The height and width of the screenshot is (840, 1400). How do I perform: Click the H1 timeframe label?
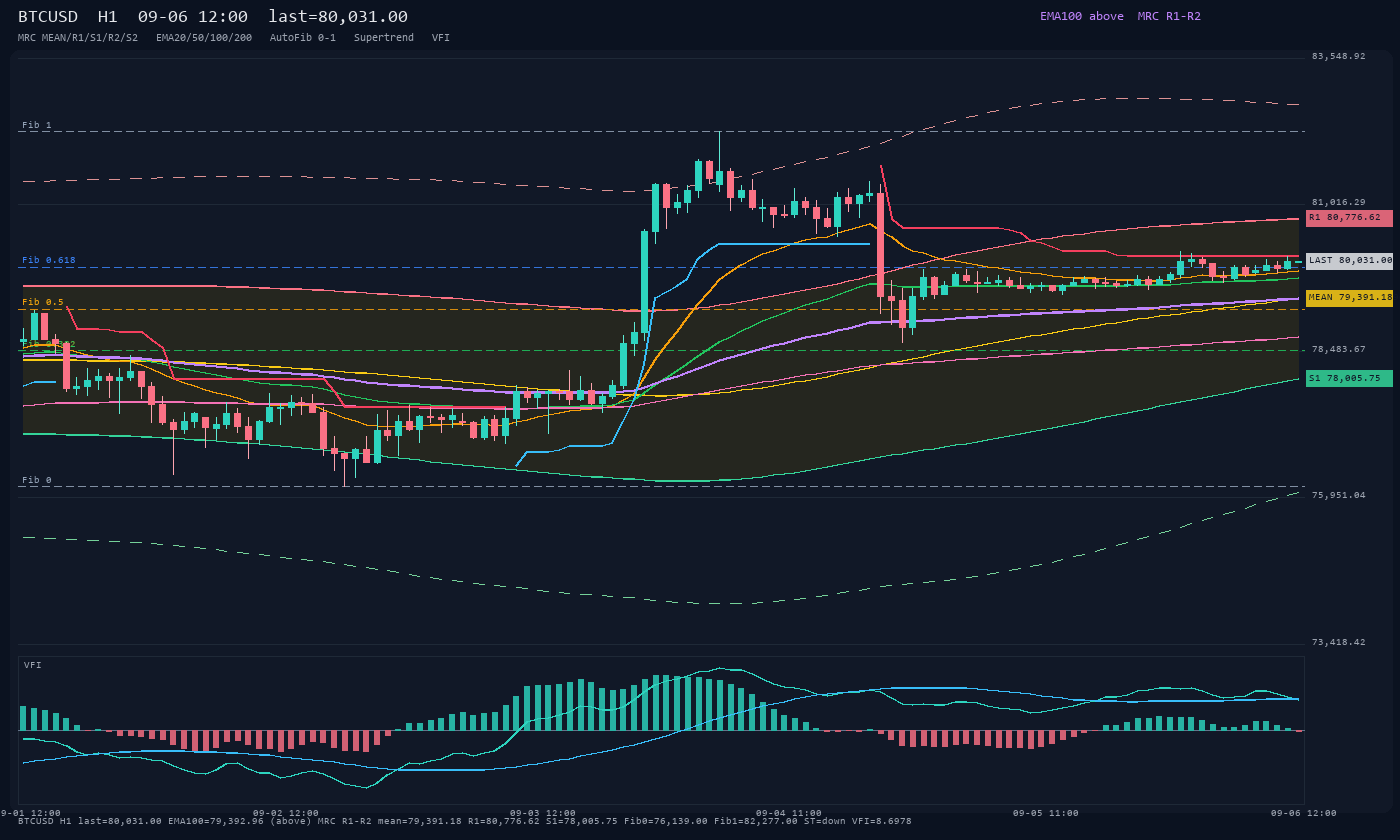coord(108,16)
